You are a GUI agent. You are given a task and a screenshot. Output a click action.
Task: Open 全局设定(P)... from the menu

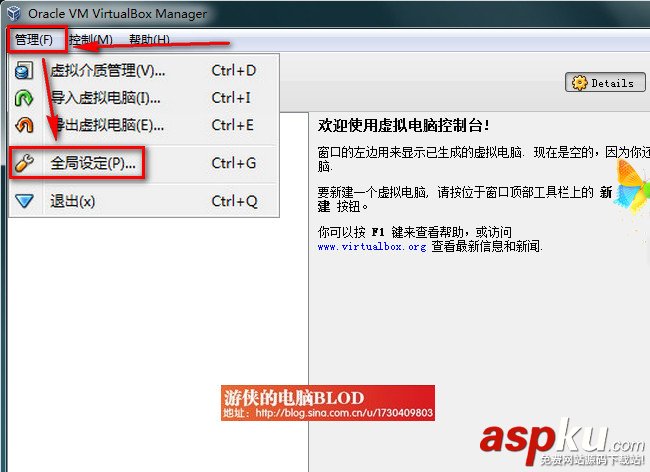point(144,163)
